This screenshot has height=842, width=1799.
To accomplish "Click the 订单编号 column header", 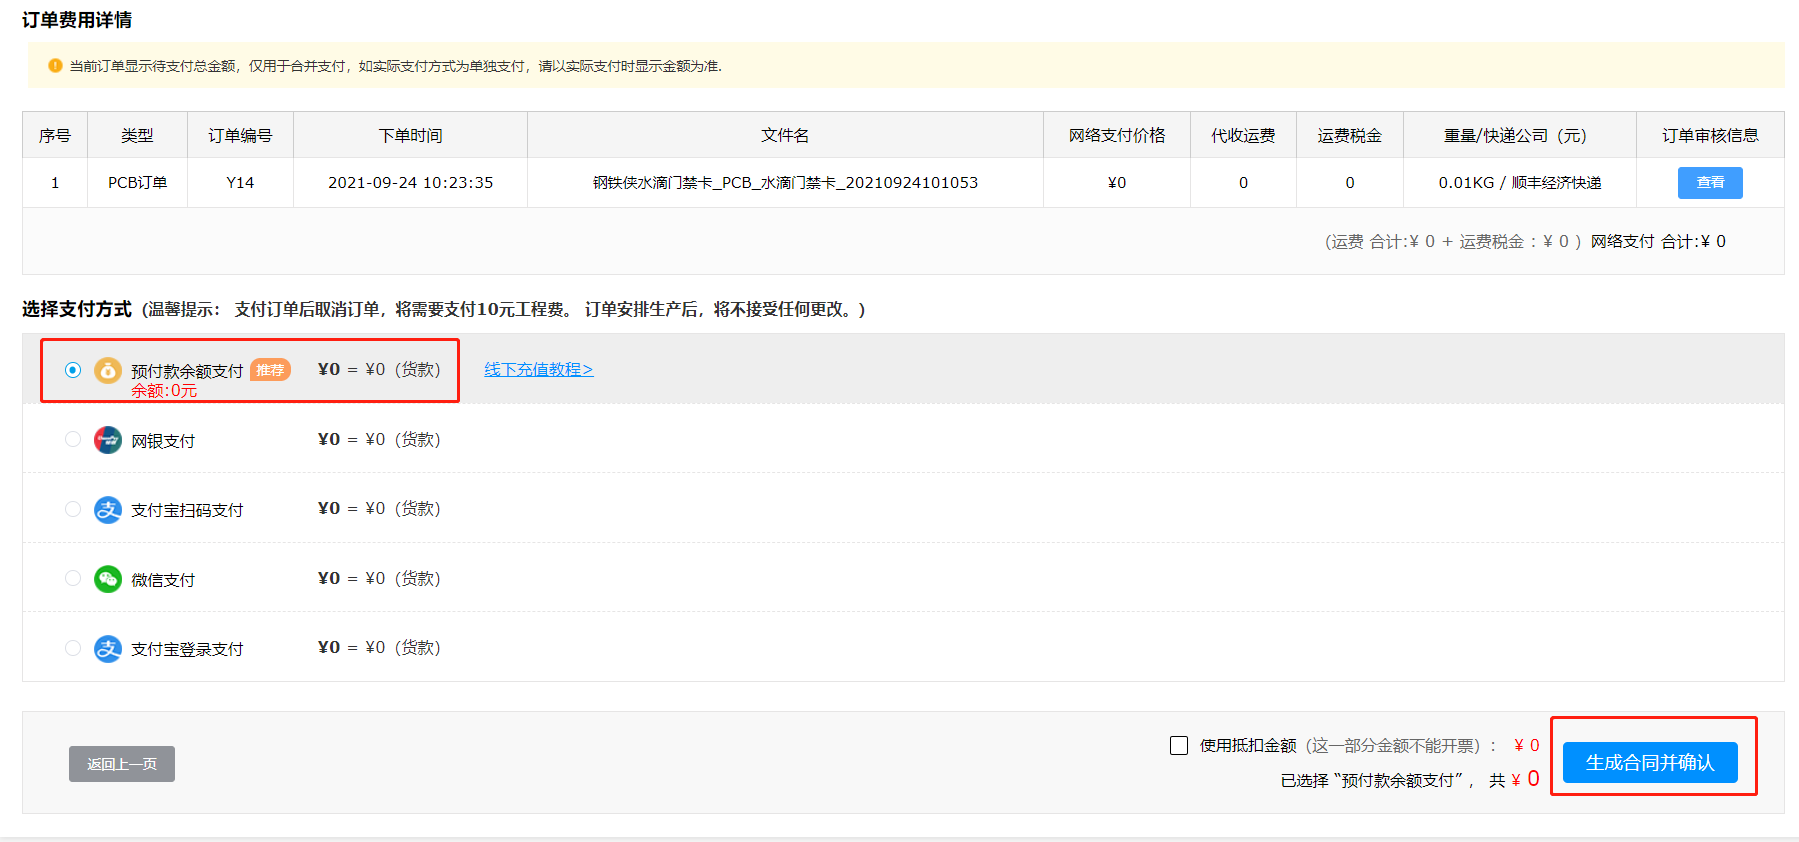I will [x=240, y=135].
